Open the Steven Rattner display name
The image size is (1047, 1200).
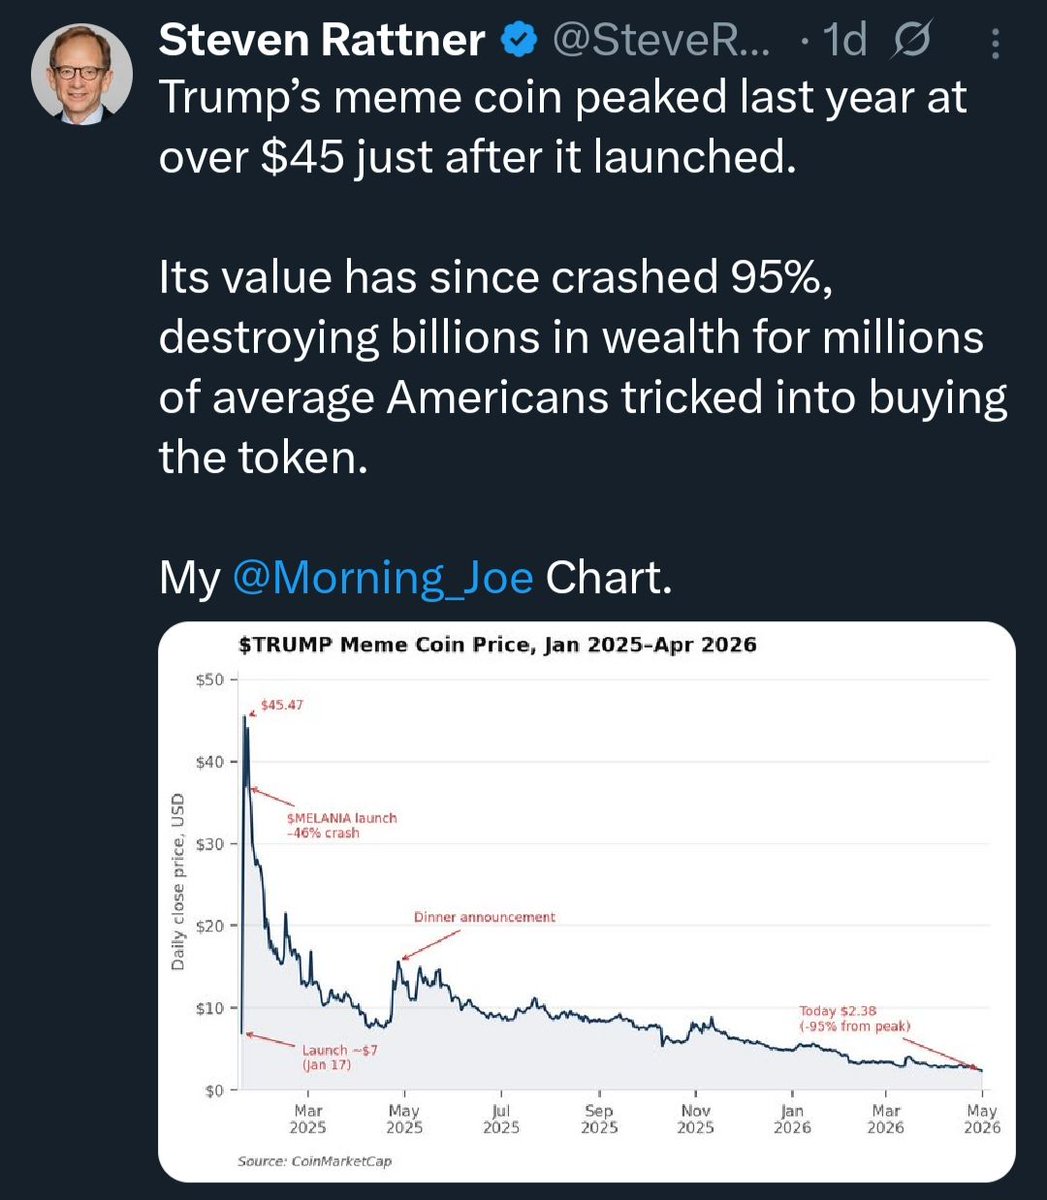click(323, 41)
